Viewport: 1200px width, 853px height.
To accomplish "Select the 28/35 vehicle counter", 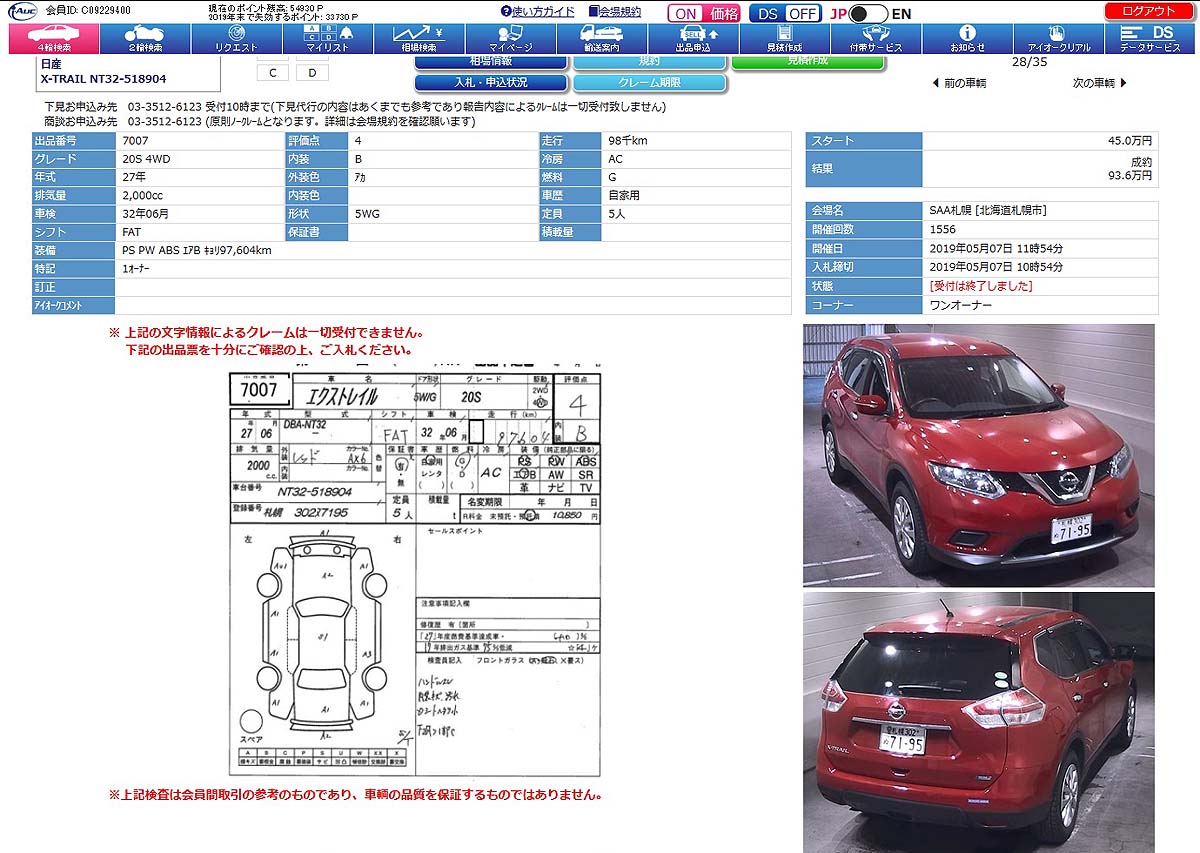I will click(x=1030, y=62).
